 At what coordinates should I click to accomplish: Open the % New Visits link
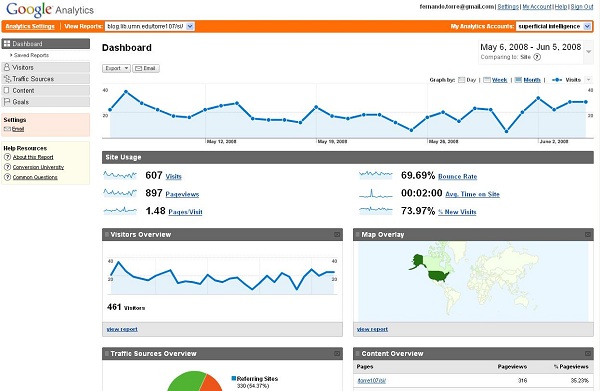(x=457, y=212)
